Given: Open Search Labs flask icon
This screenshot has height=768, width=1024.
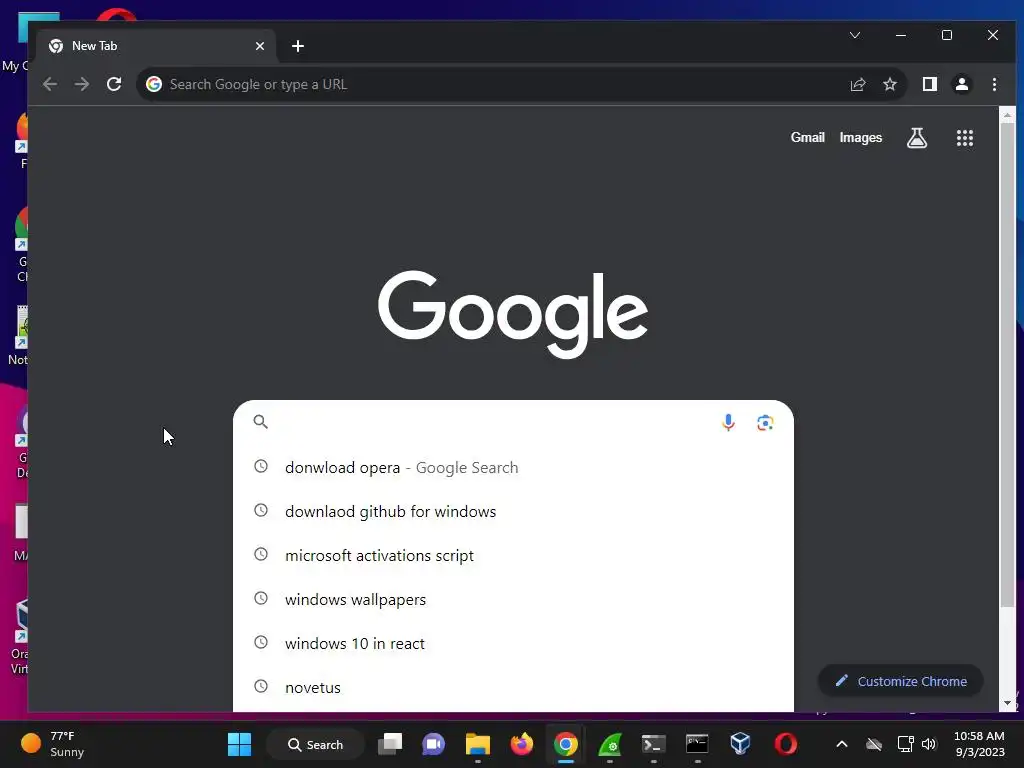Looking at the screenshot, I should (917, 138).
